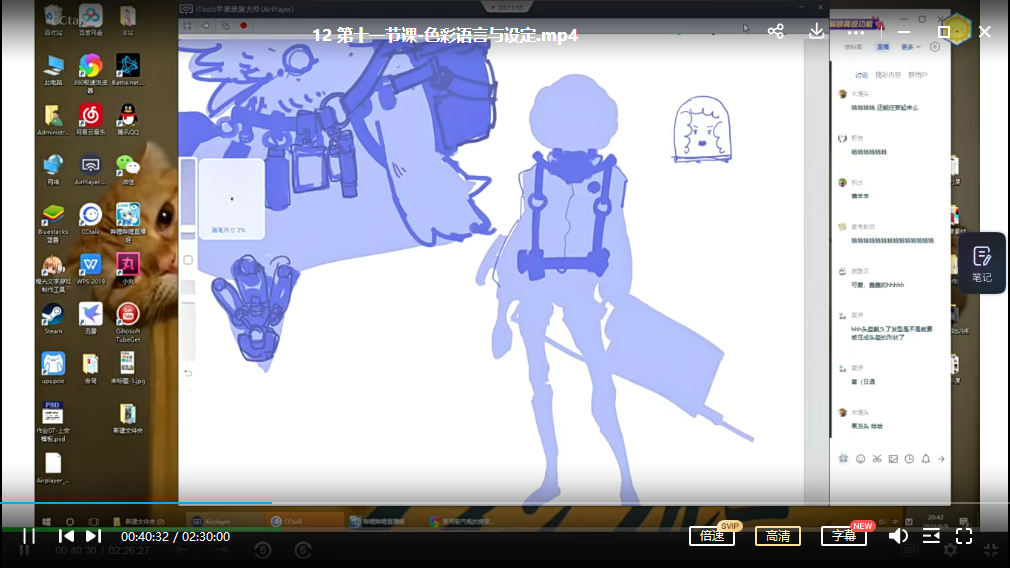Open Gihosoft TubeGet desktop icon

click(x=128, y=323)
